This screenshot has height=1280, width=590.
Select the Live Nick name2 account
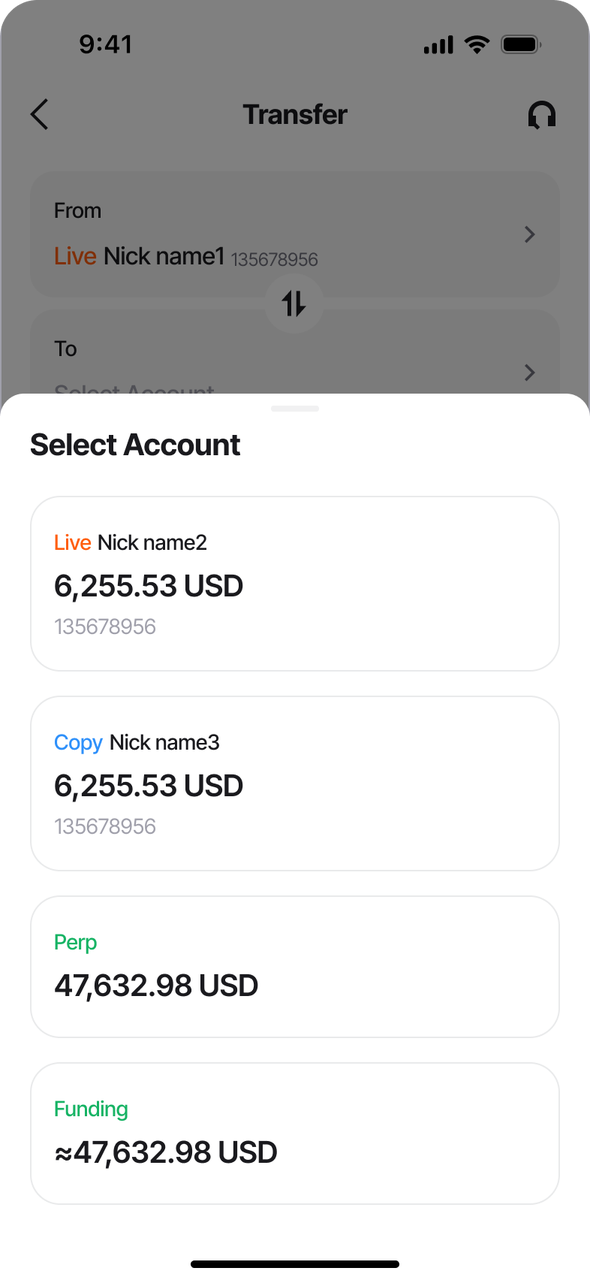click(x=295, y=584)
